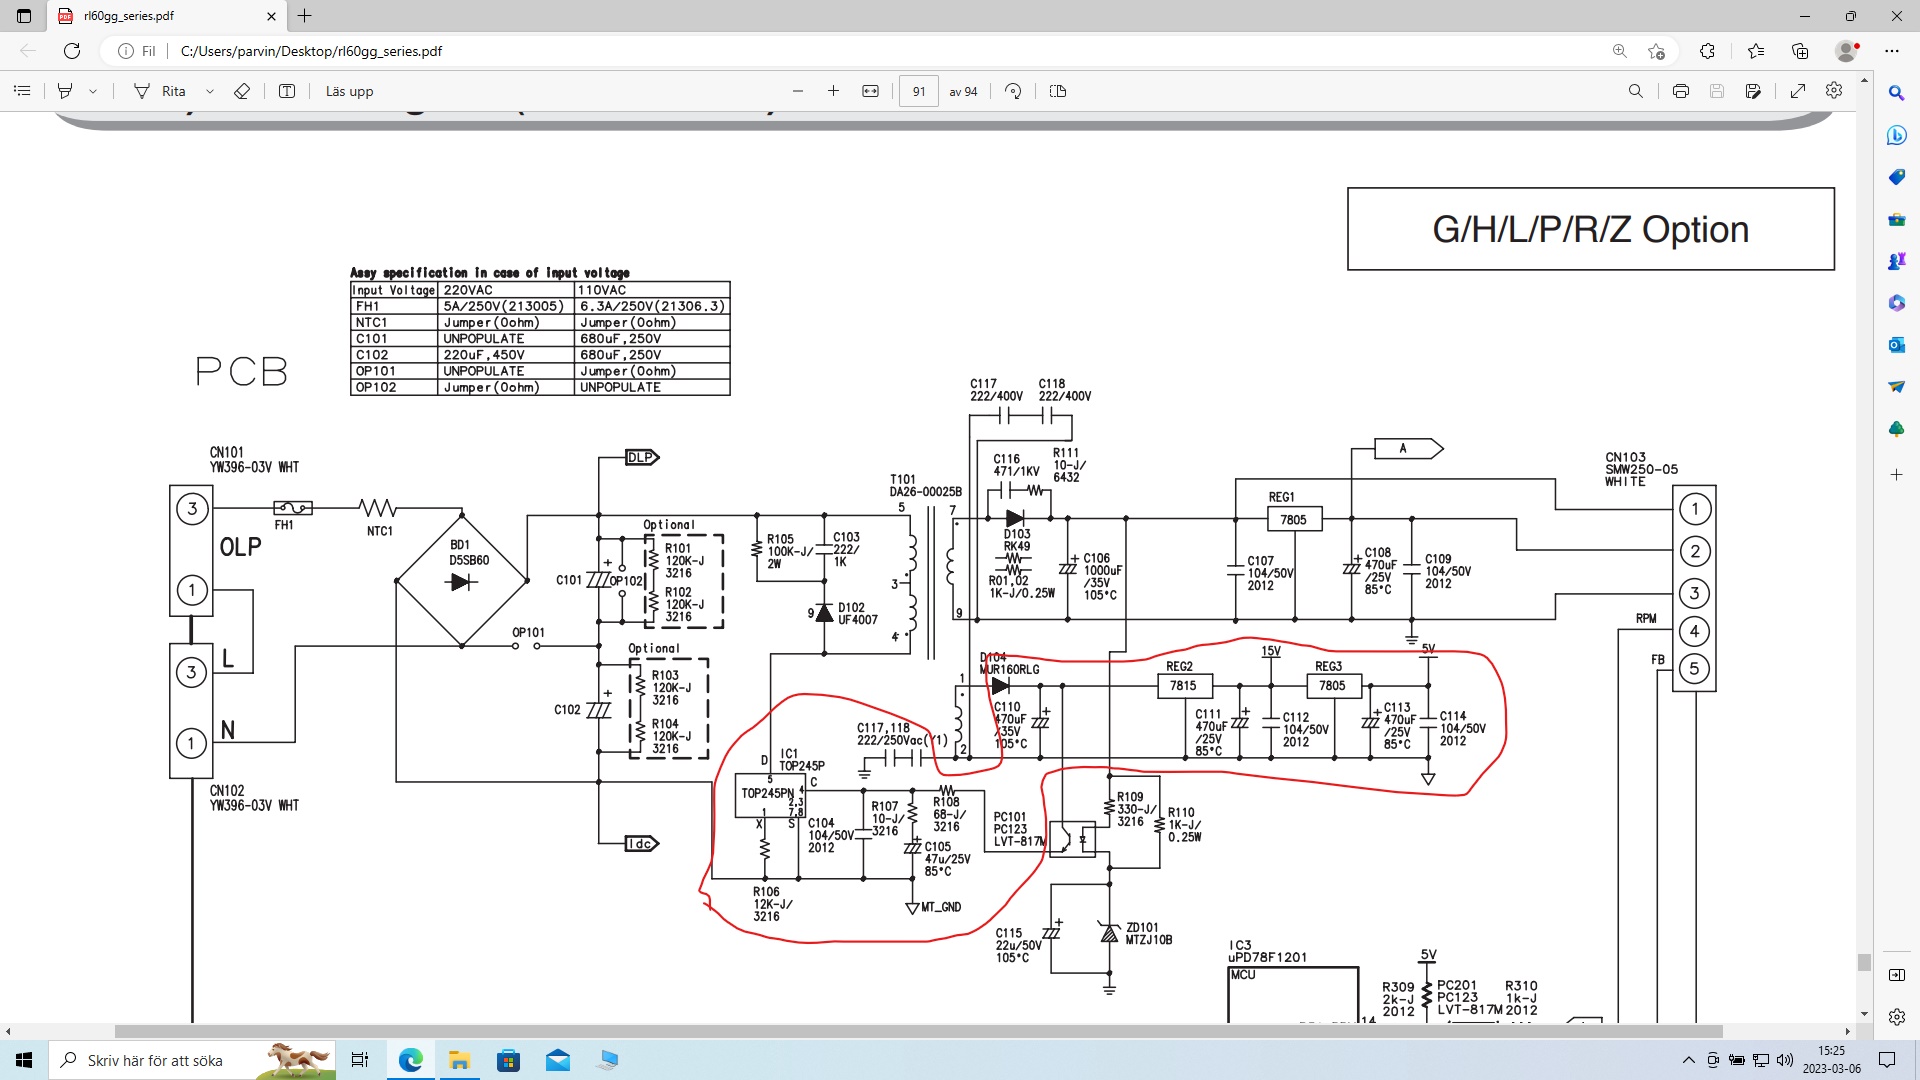Select the highlight marker tool
This screenshot has height=1080, width=1920.
tap(65, 91)
